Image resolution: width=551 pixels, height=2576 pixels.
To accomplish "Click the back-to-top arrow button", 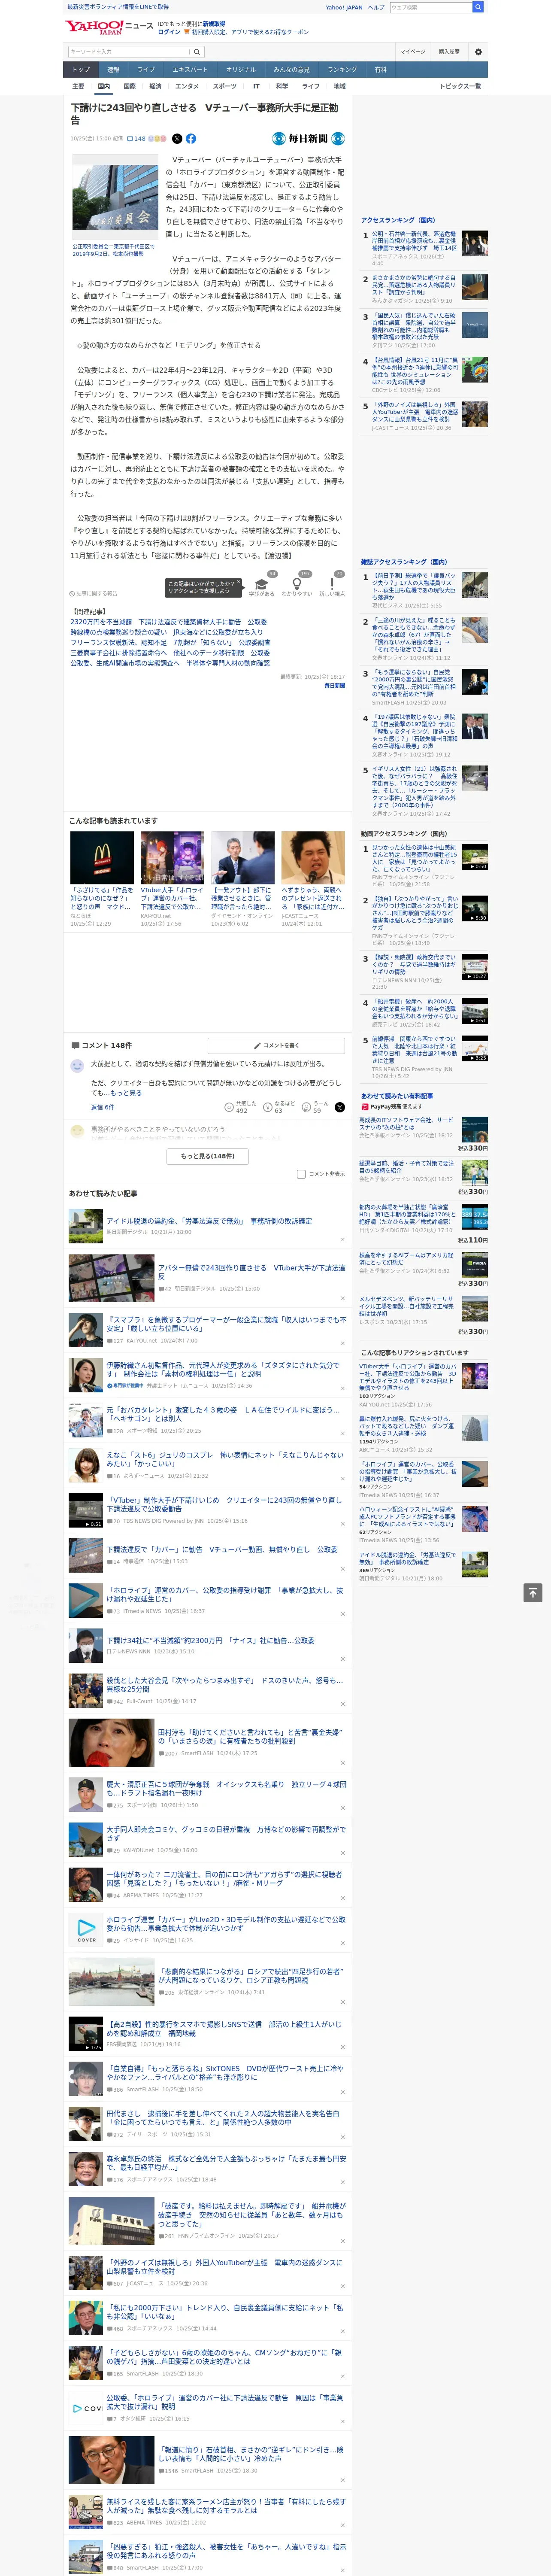I will tap(533, 1592).
